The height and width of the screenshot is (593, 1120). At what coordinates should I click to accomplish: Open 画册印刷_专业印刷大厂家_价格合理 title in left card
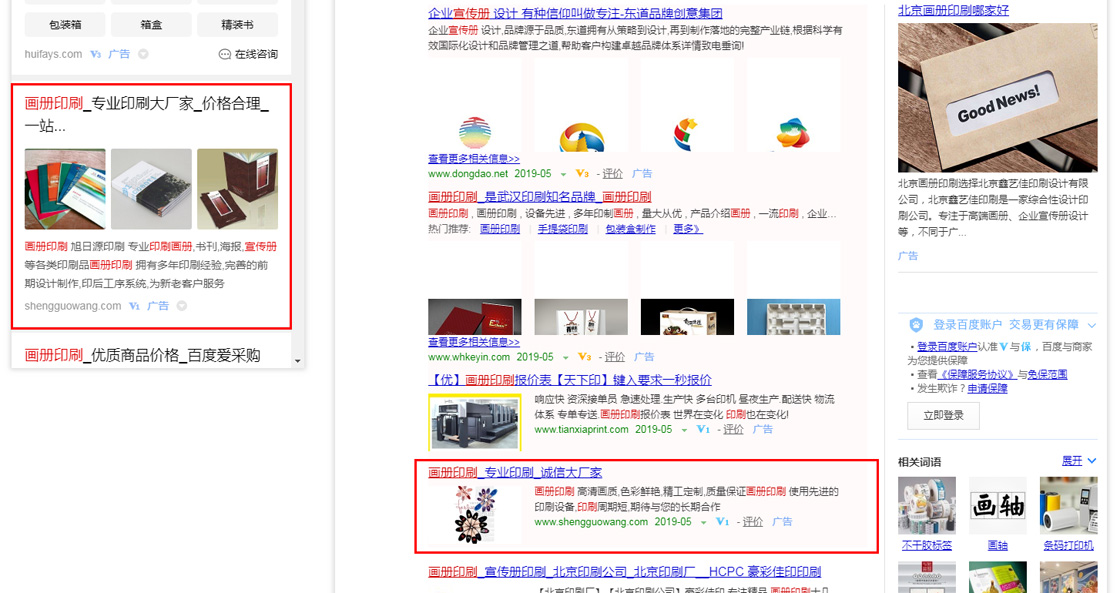[146, 114]
